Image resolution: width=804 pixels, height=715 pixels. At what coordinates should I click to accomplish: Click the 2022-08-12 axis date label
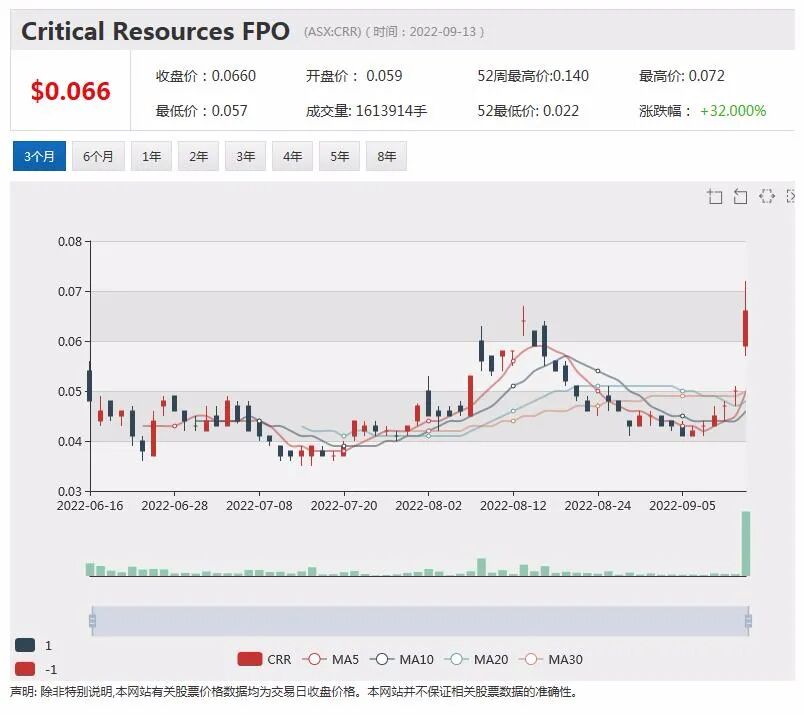513,506
